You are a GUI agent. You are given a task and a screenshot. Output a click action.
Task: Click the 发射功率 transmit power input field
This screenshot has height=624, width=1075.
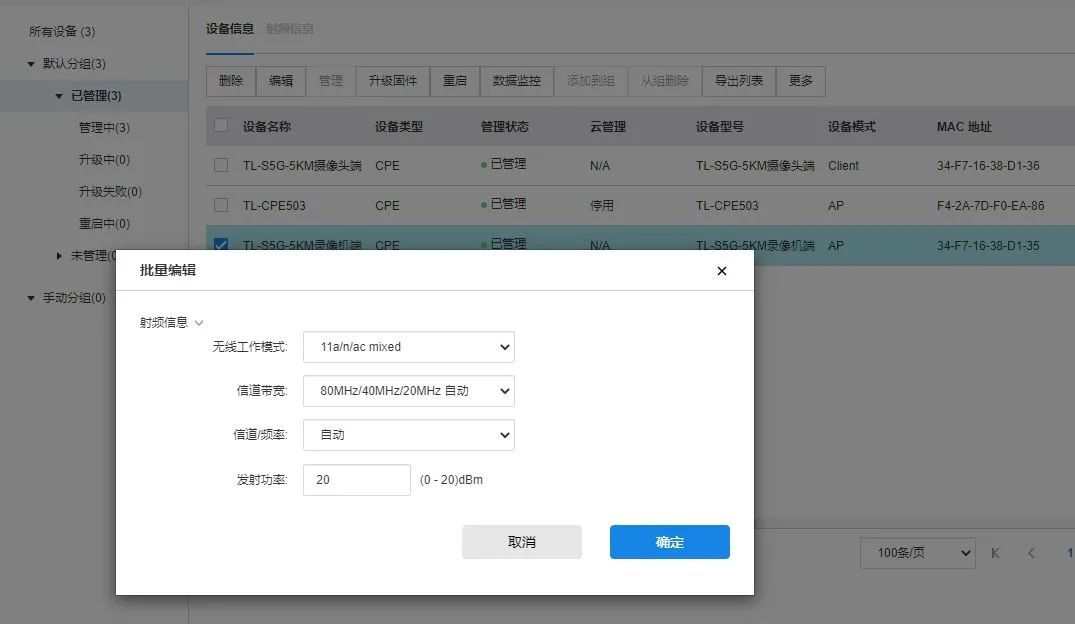click(x=356, y=479)
